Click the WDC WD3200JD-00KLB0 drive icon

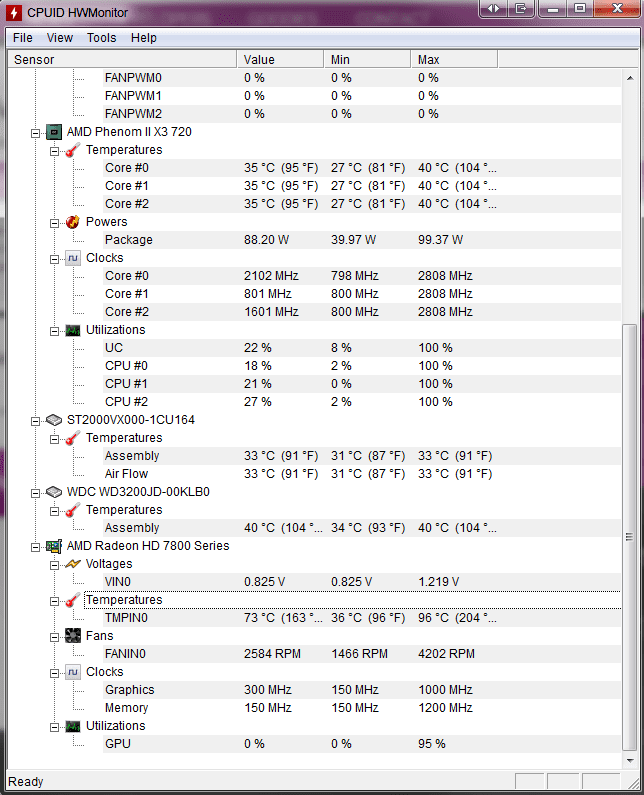coord(54,492)
